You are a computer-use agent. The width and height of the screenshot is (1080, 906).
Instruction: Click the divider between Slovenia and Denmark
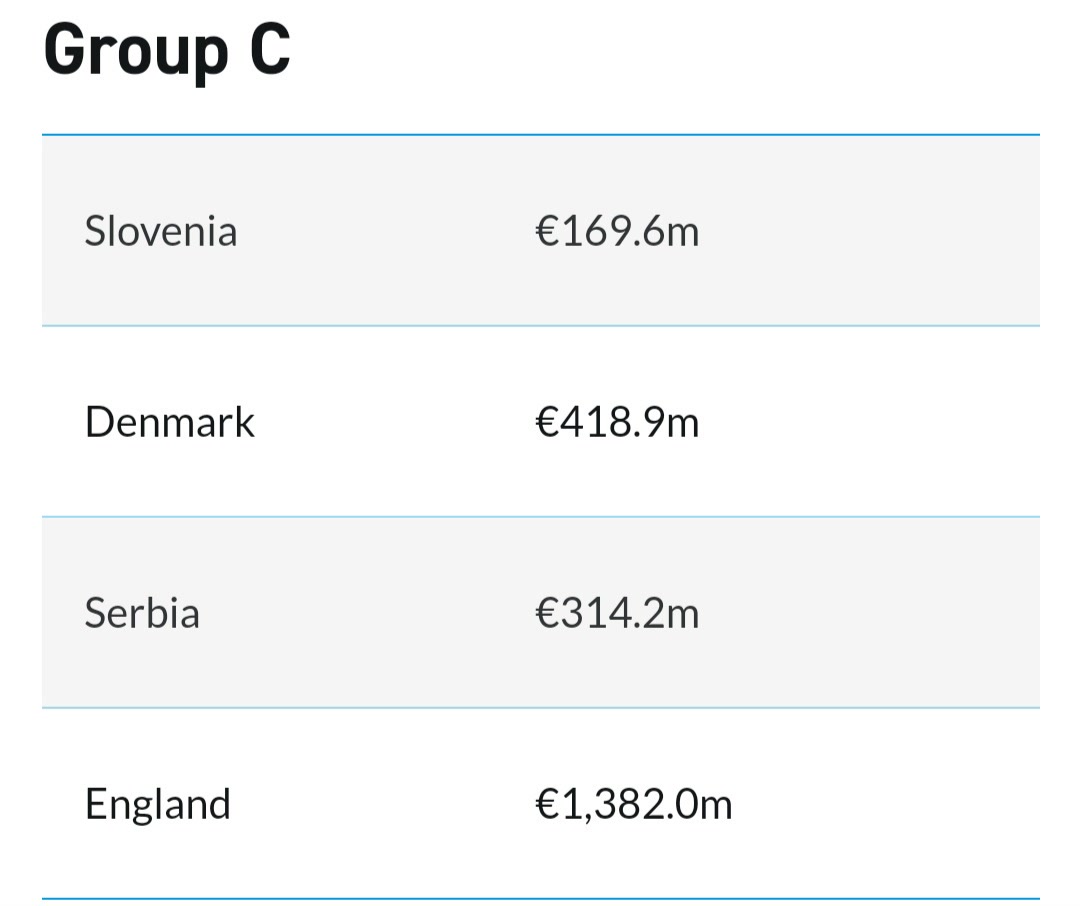(x=541, y=326)
